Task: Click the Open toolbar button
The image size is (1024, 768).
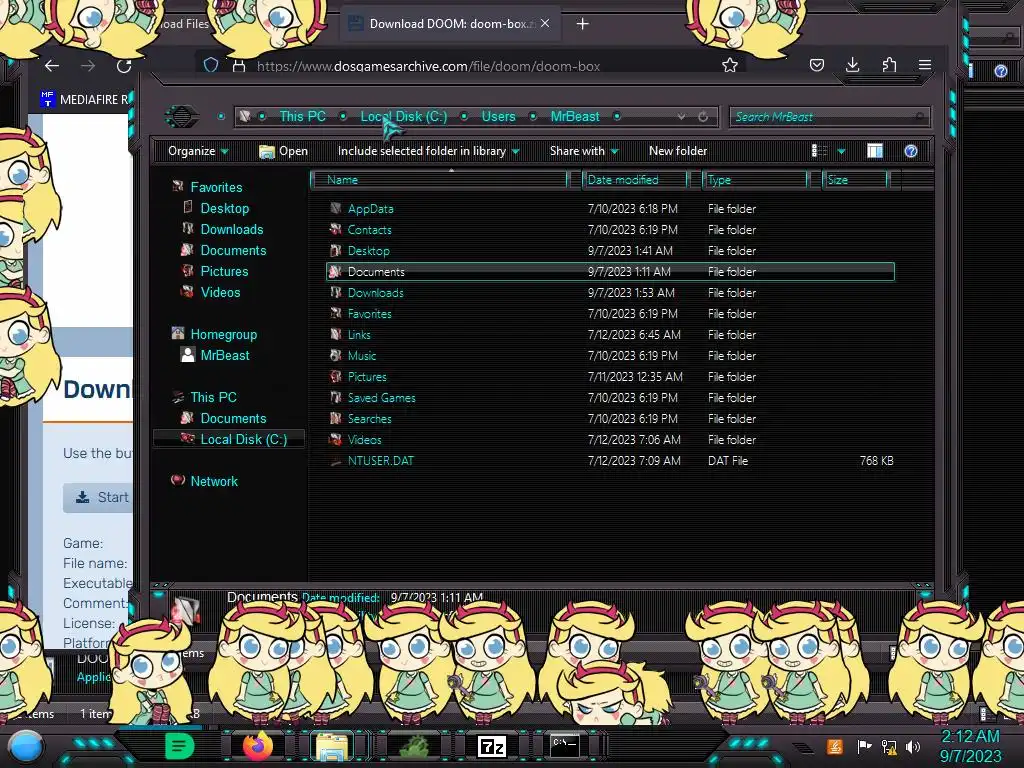Action: pyautogui.click(x=283, y=151)
